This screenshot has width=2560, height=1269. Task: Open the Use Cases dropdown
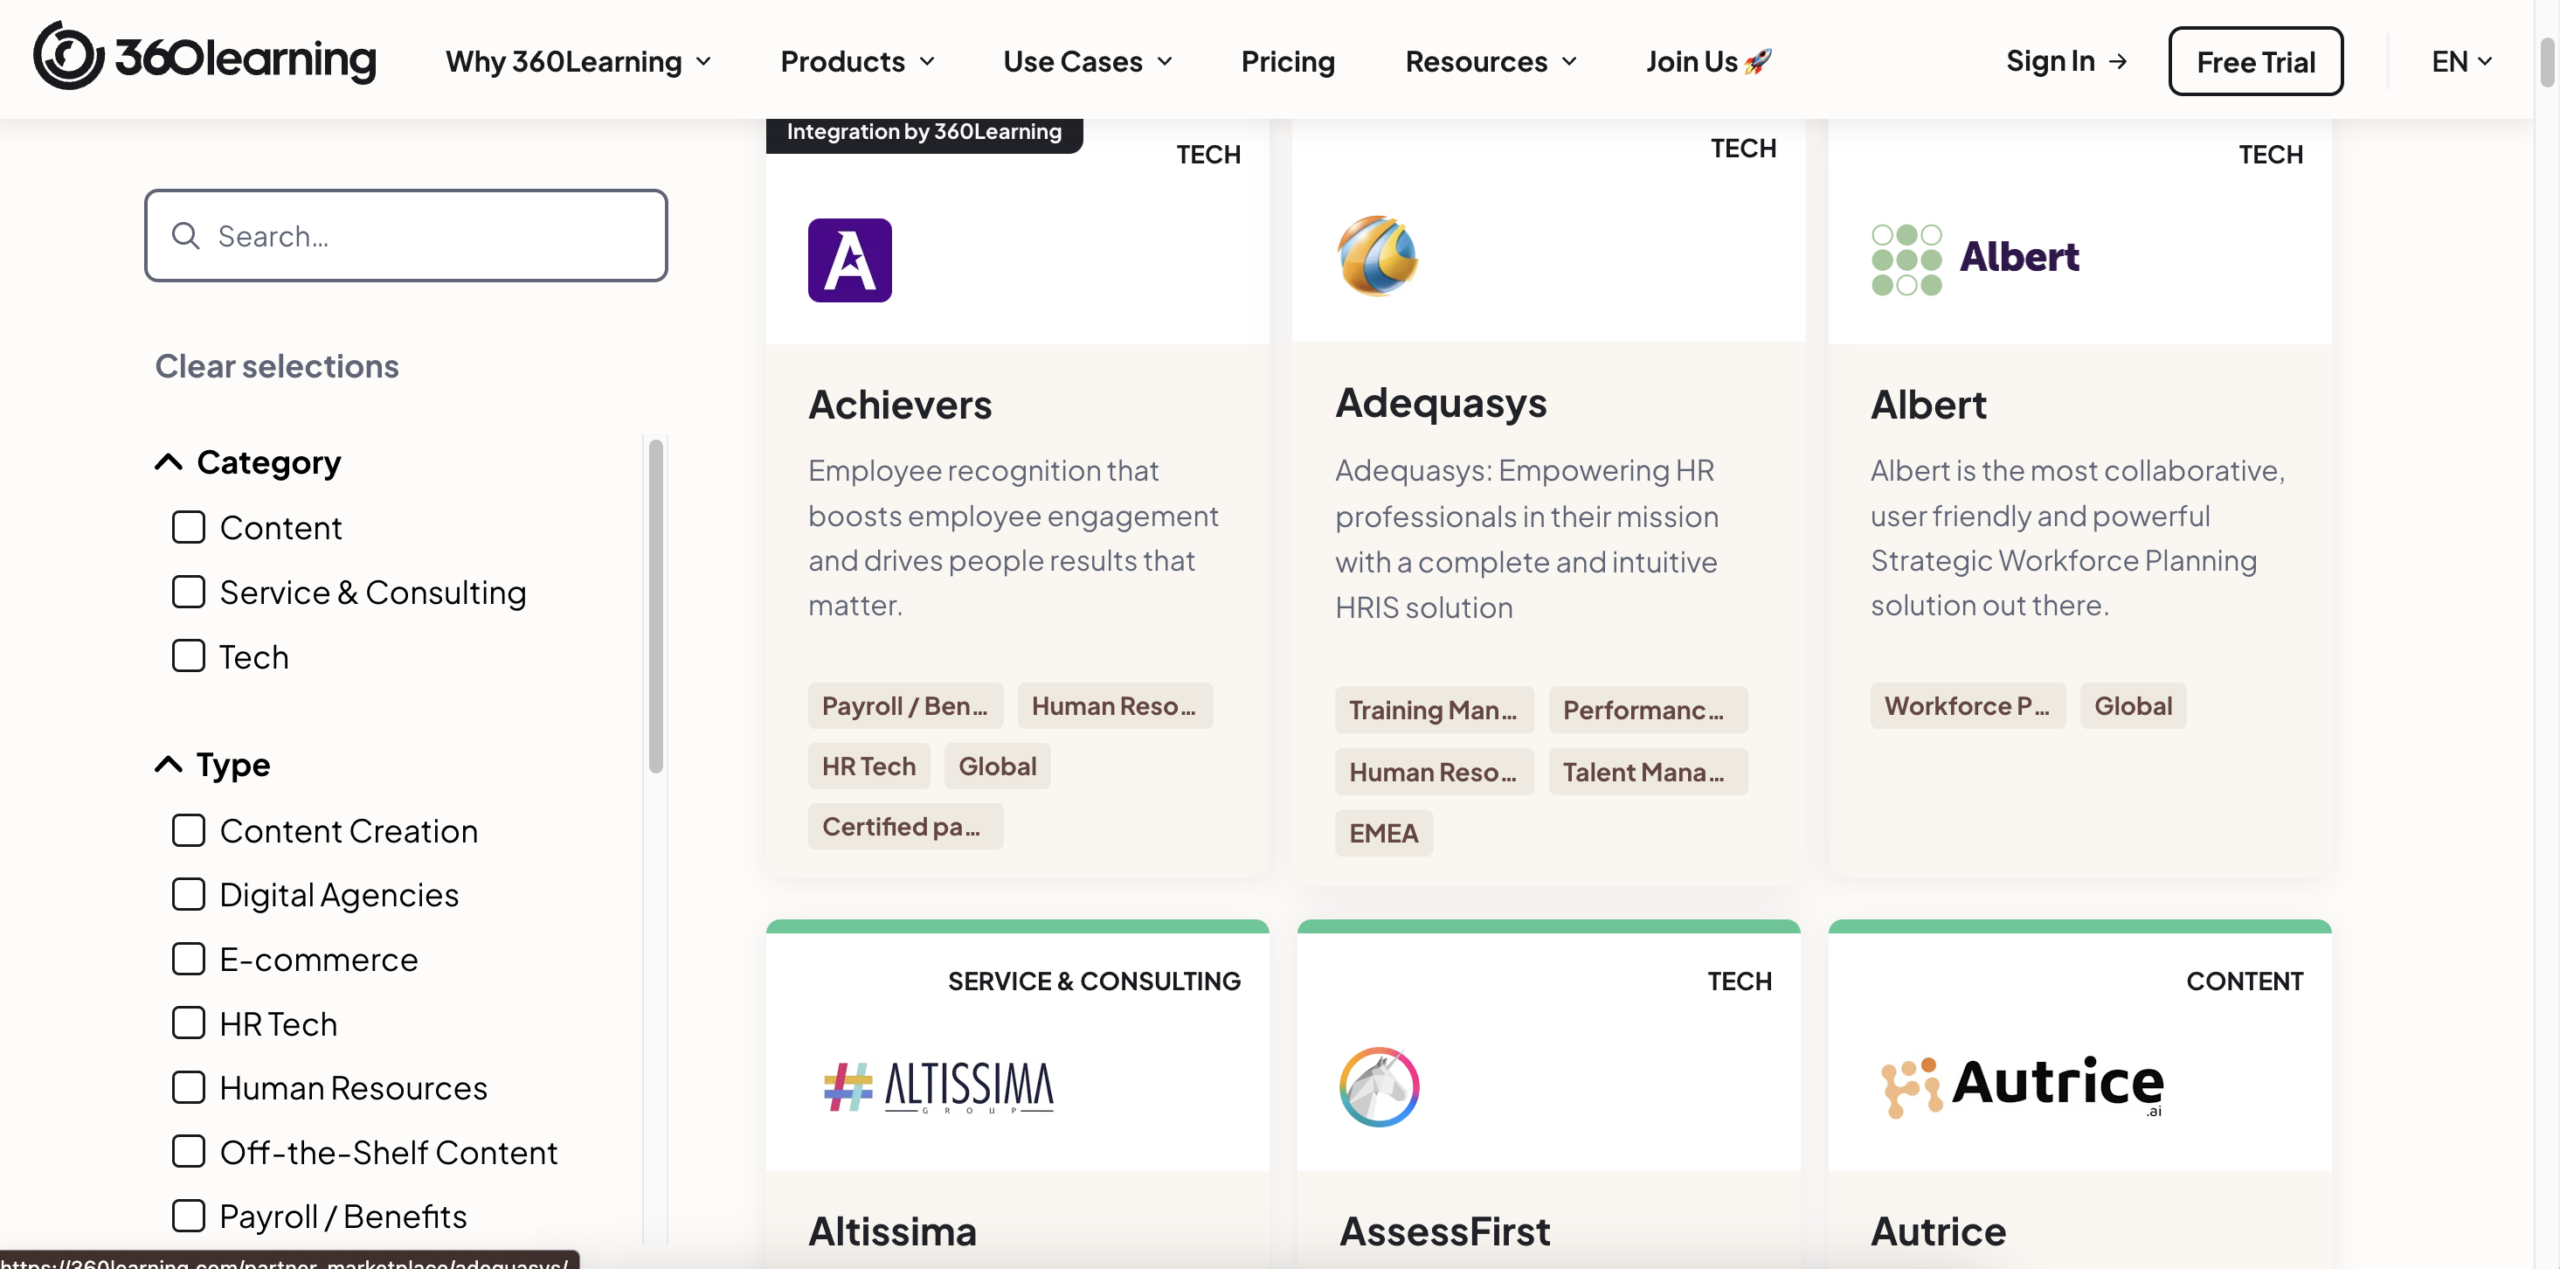coord(1088,61)
